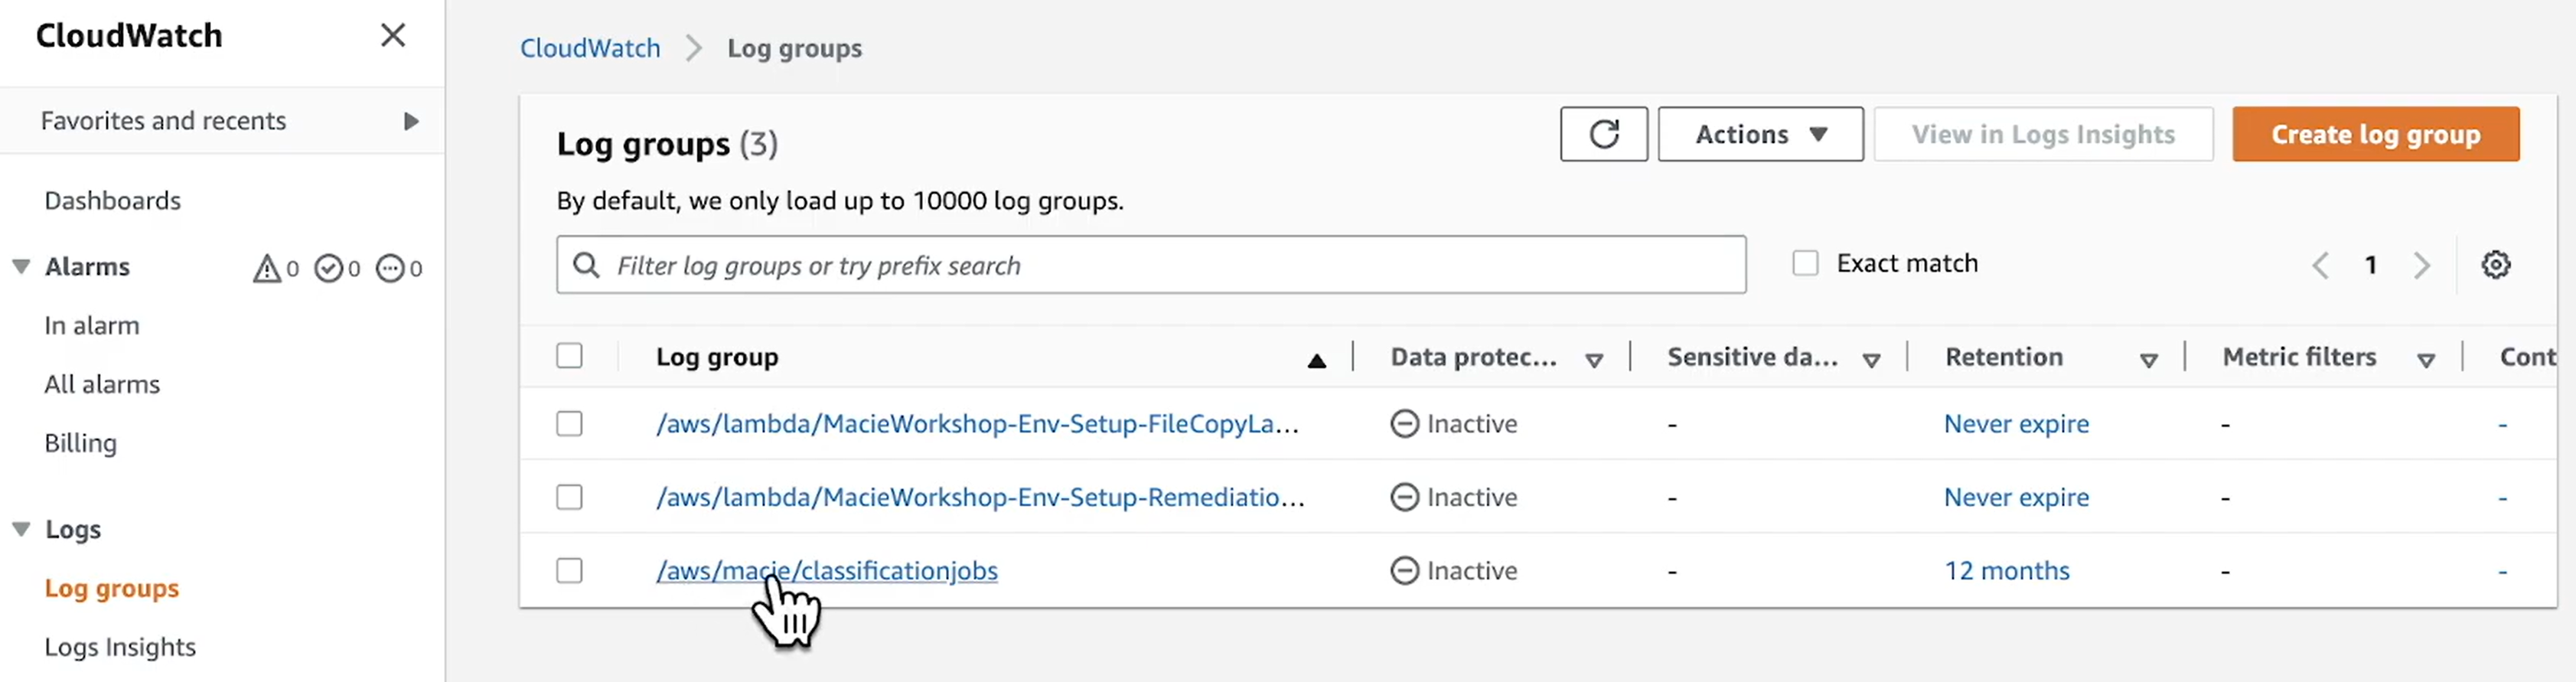Viewport: 2576px width, 682px height.
Task: Edit Never expire retention for Remediatio
Action: tap(2016, 497)
